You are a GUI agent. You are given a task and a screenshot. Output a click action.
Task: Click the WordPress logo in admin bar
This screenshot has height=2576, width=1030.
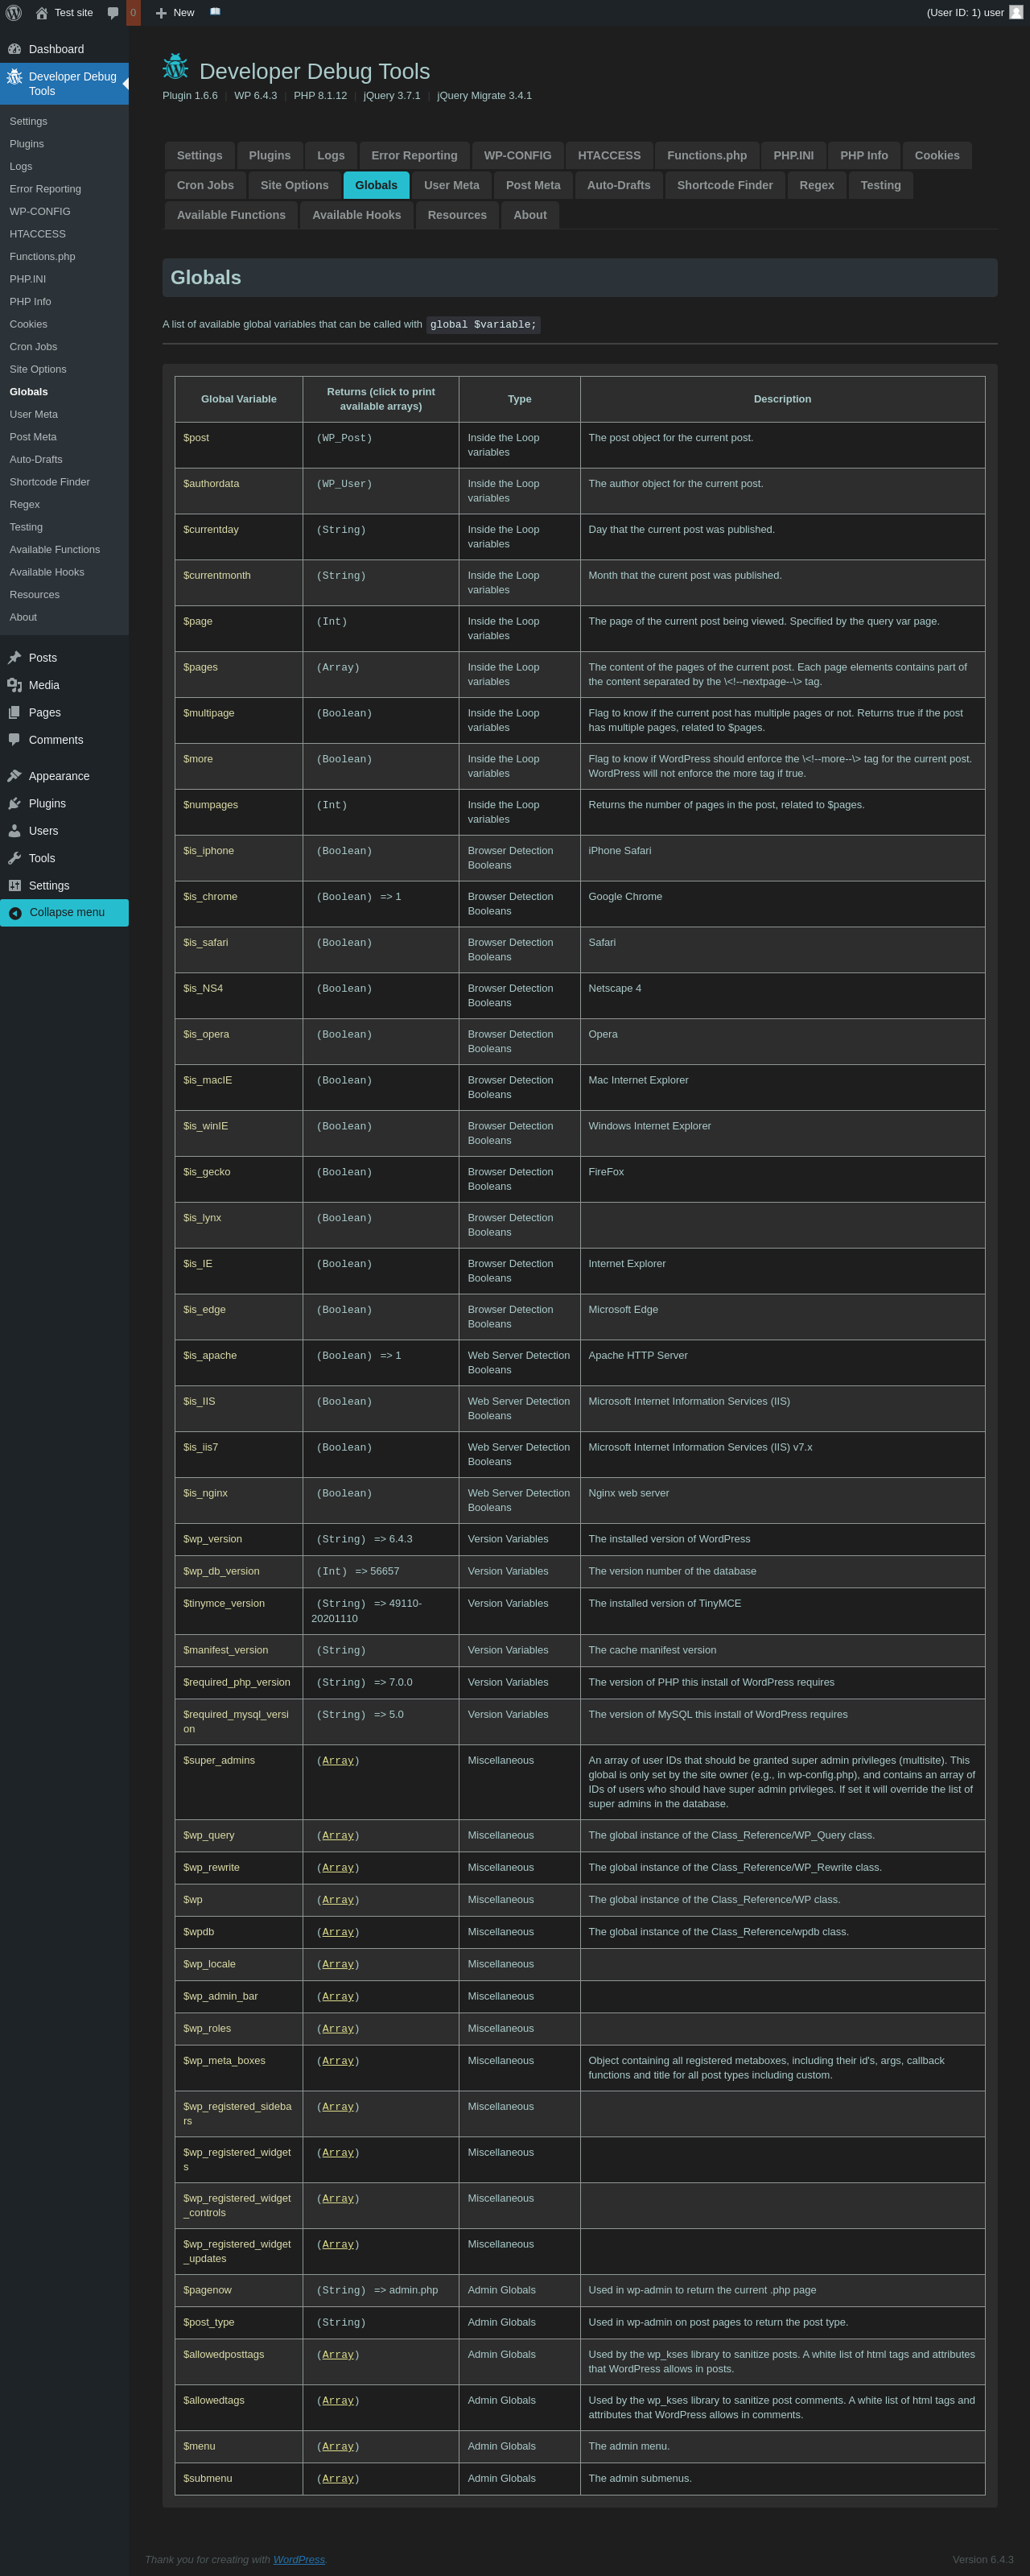[14, 13]
